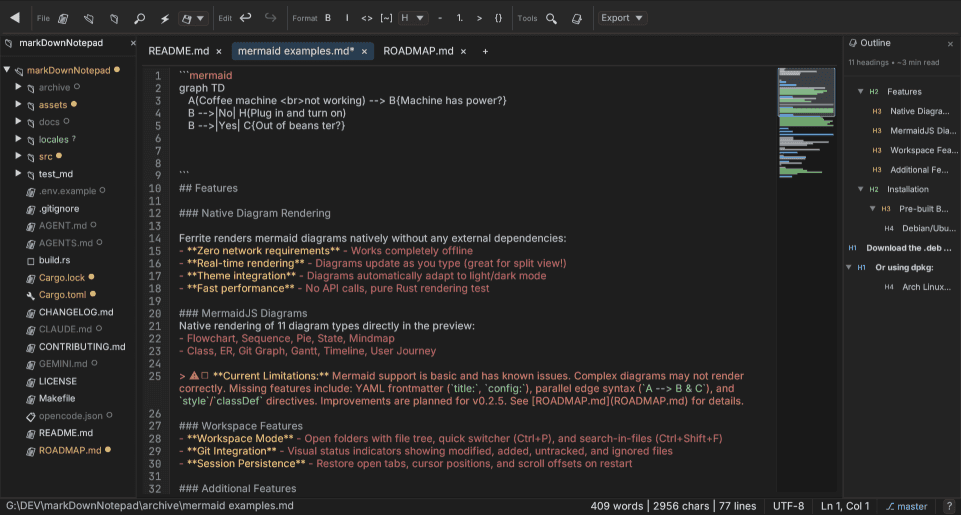961x515 pixels.
Task: Insert inline code with the <> button
Action: tap(367, 18)
